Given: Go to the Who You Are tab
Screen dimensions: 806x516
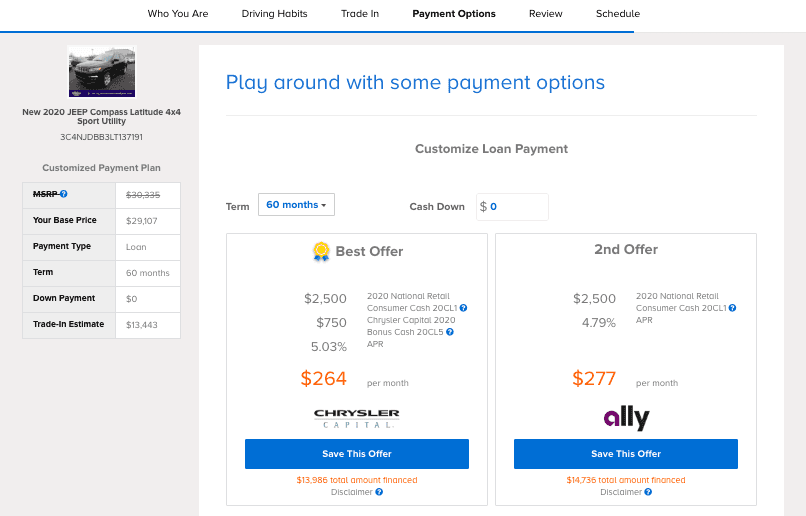Looking at the screenshot, I should pos(178,14).
